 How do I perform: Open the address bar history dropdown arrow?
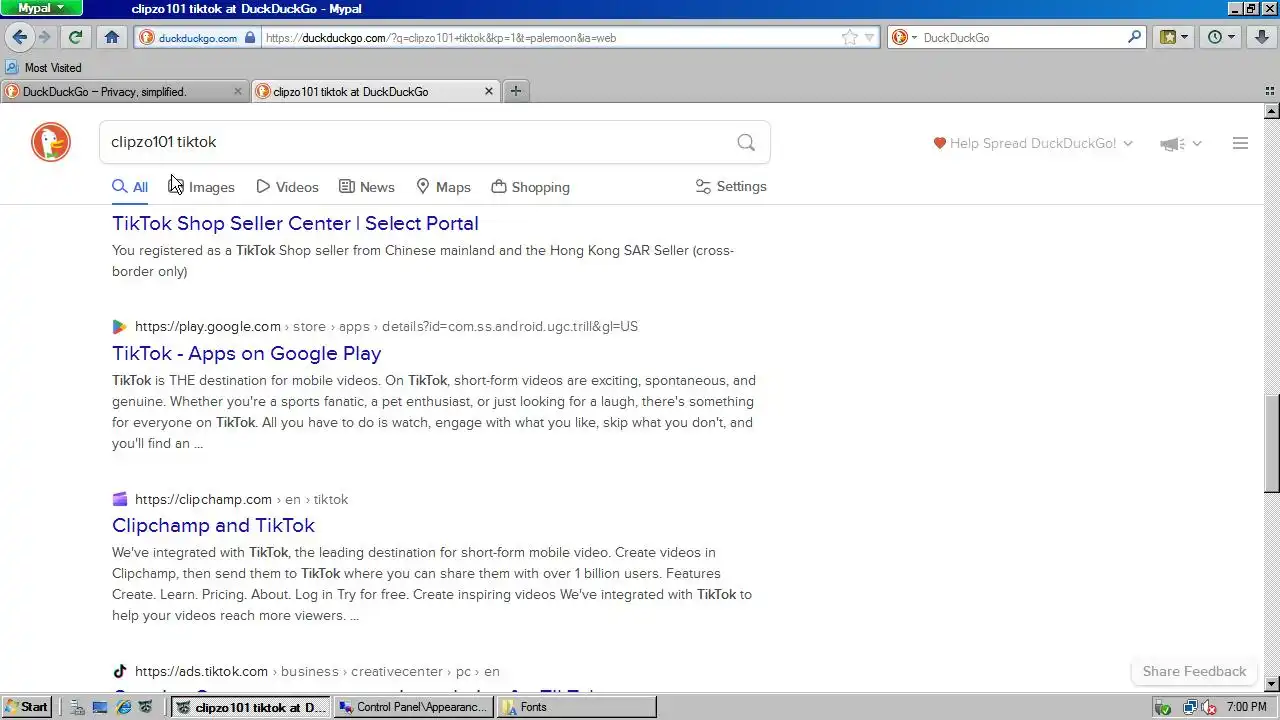(869, 38)
